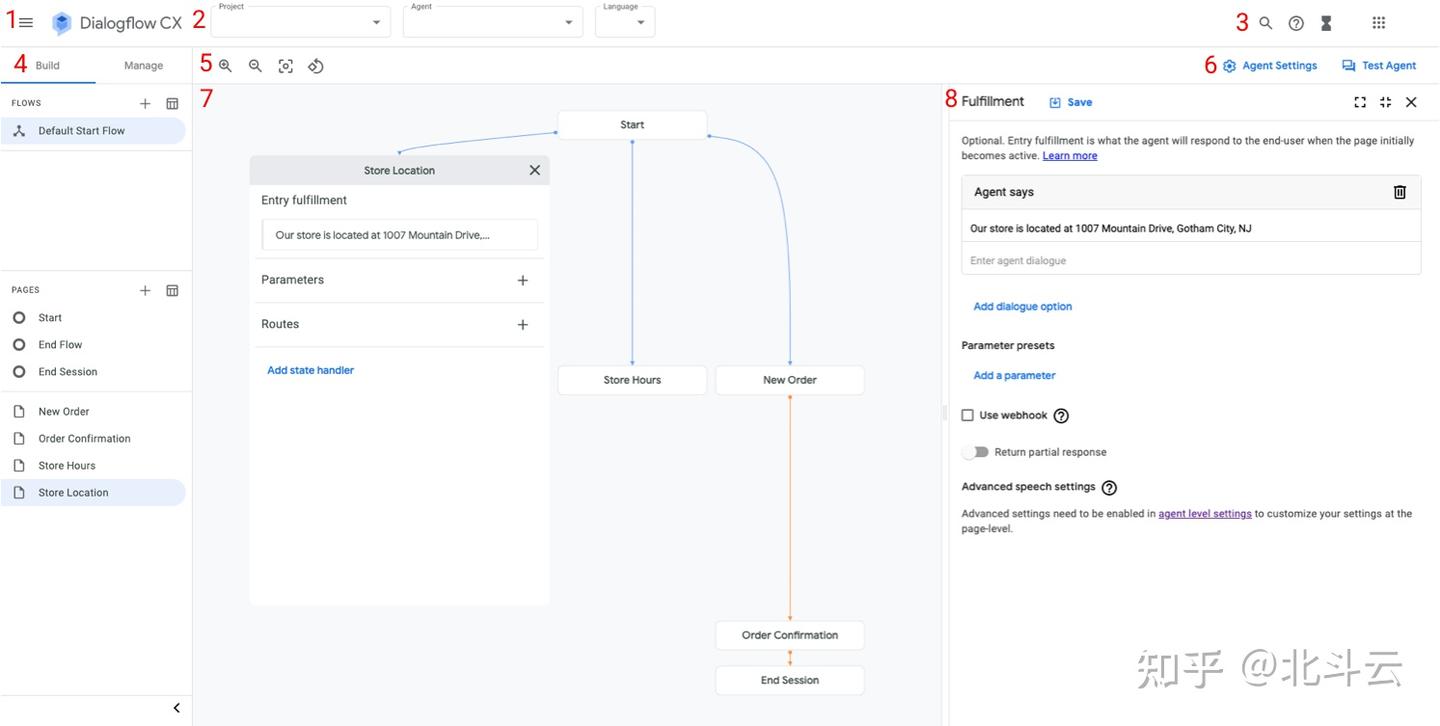
Task: Open the Agent dropdown
Action: [492, 23]
